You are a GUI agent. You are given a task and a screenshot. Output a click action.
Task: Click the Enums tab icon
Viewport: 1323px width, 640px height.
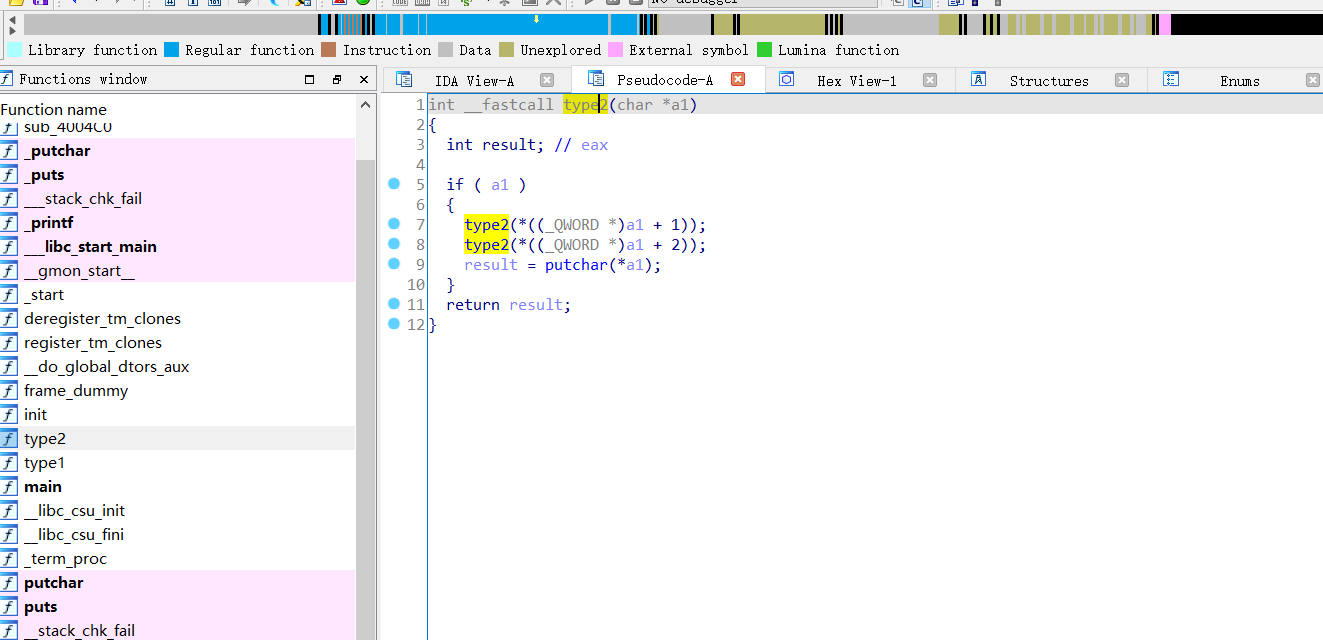[1171, 80]
